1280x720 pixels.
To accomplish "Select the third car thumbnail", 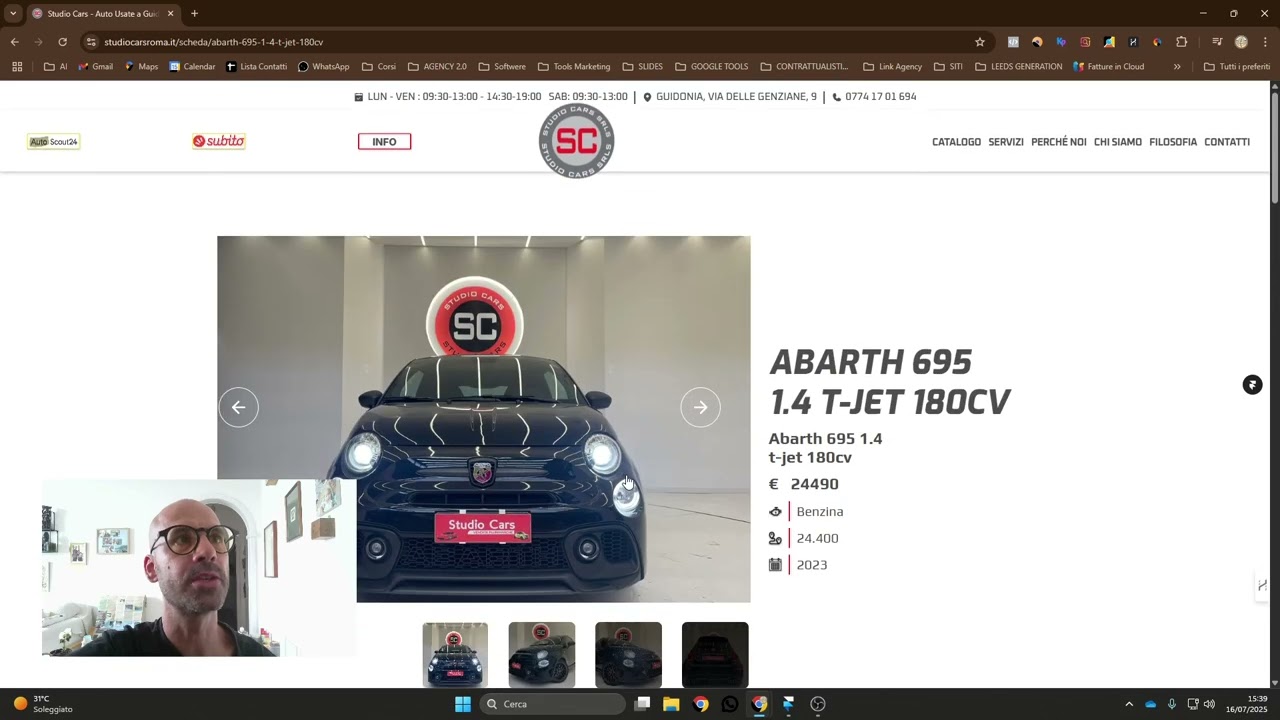I will (628, 655).
